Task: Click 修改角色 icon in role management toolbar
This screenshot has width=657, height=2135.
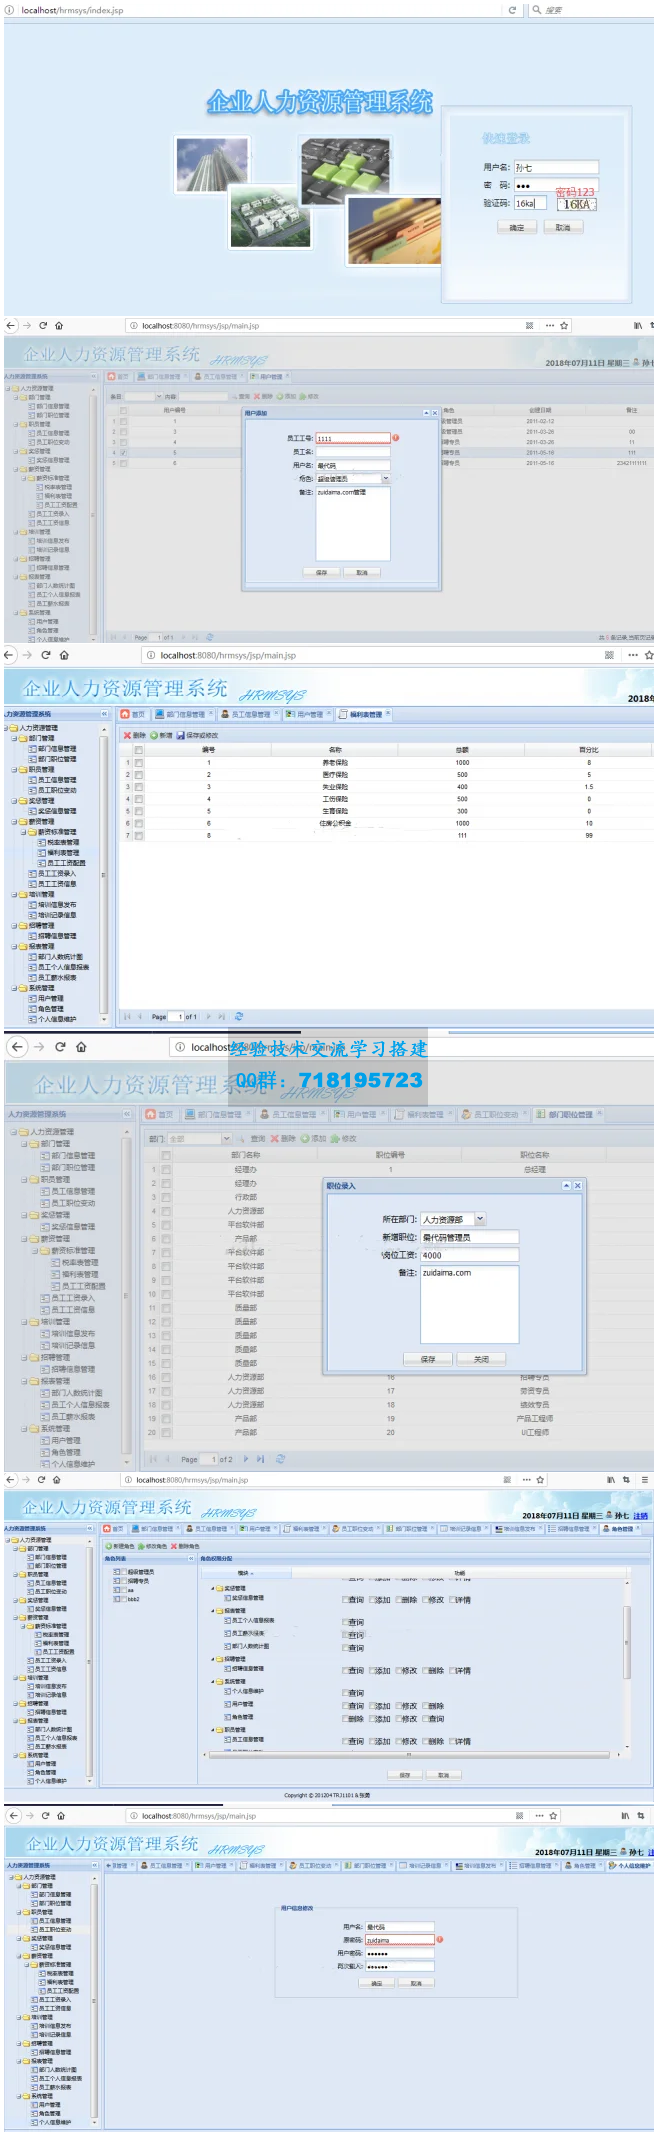Action: 141,1546
